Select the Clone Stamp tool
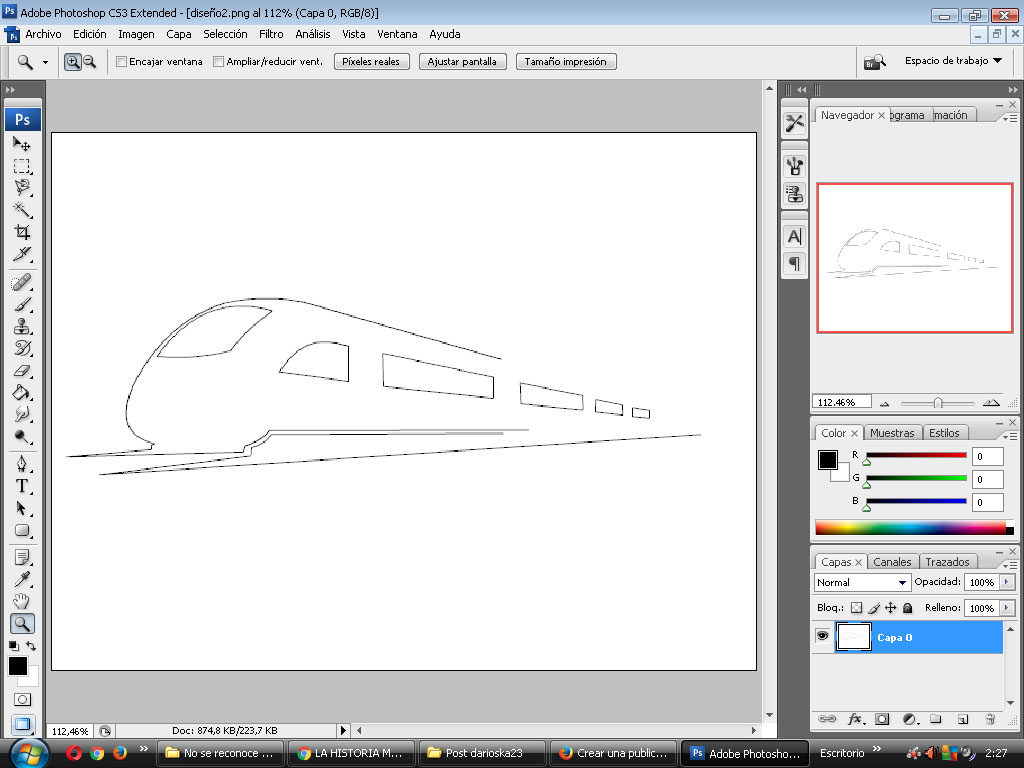 pos(22,327)
